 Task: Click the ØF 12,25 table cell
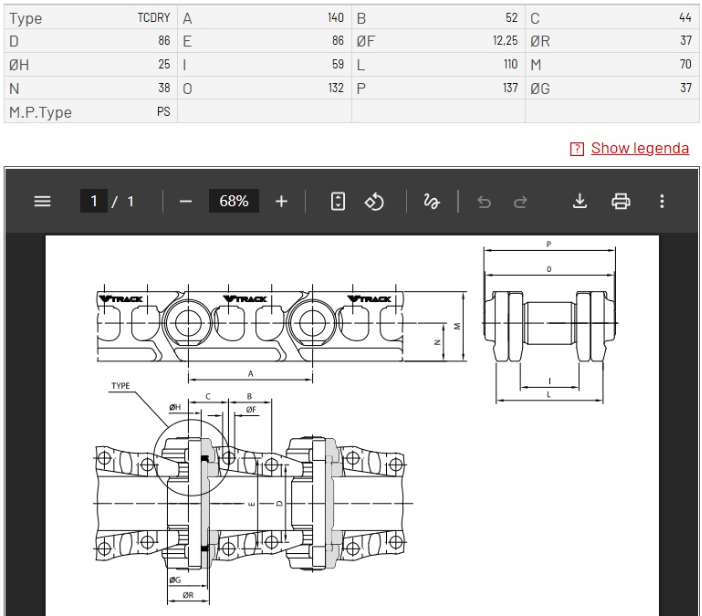pos(437,41)
